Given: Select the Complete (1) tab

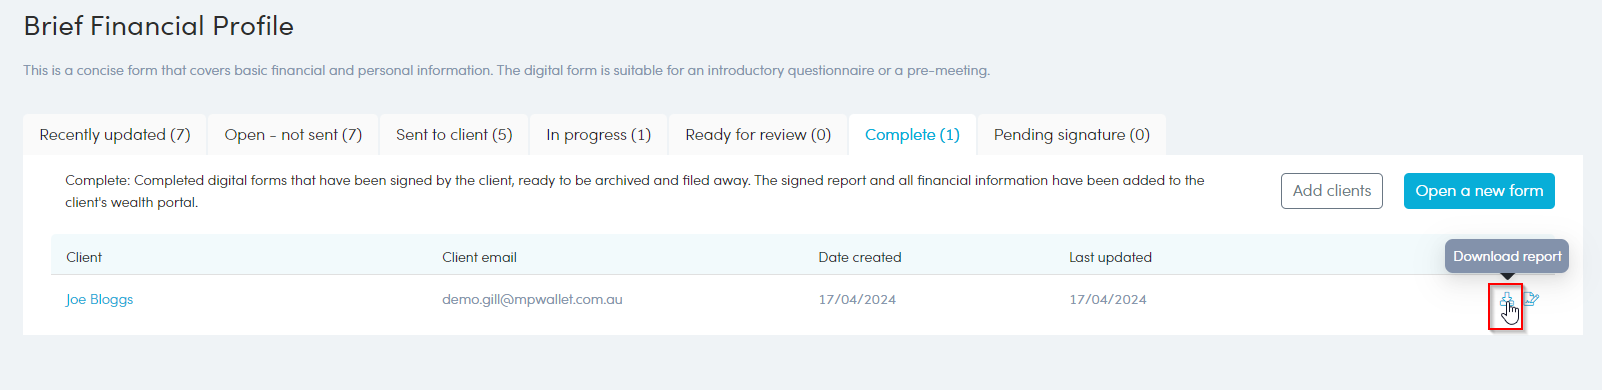Looking at the screenshot, I should 912,135.
